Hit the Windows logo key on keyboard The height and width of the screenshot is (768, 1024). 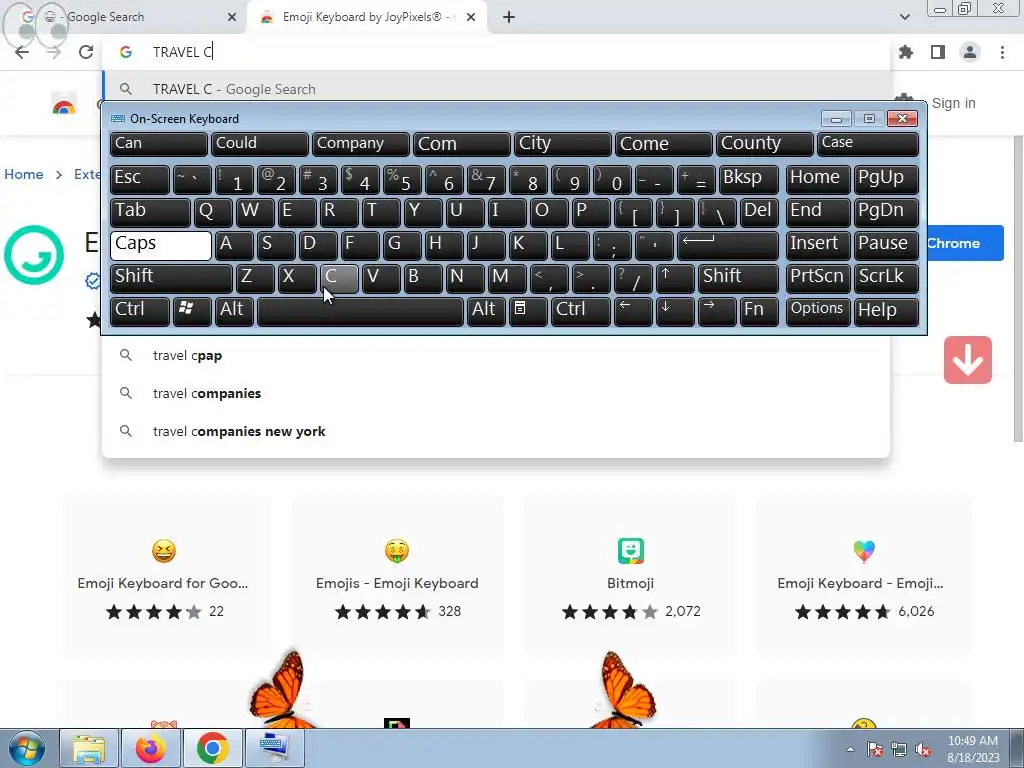pos(192,311)
